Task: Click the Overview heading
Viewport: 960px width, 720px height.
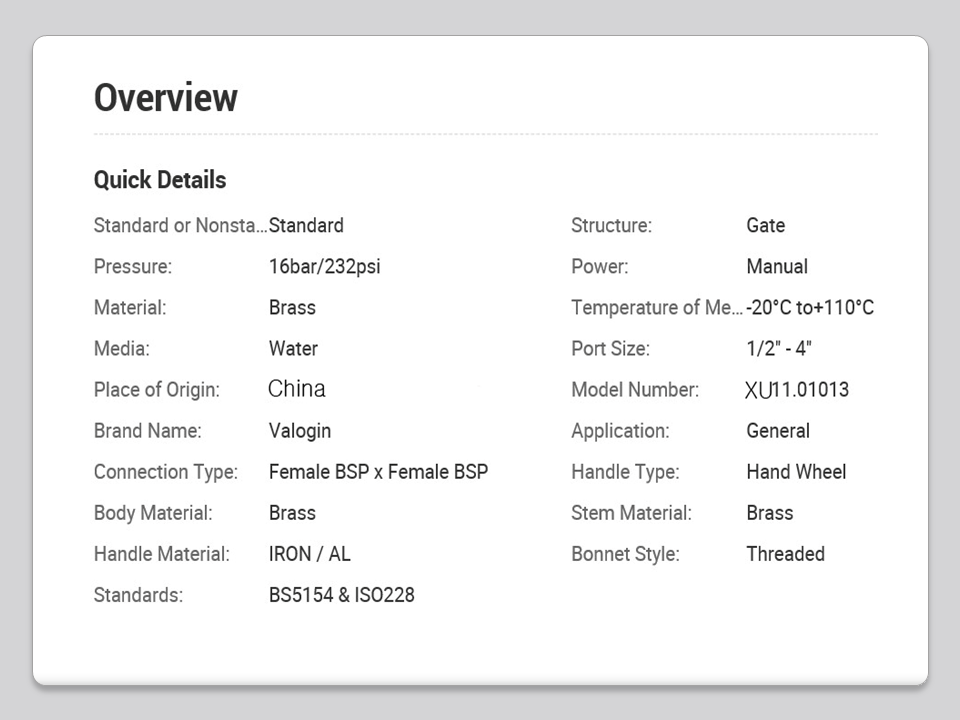Action: point(166,98)
